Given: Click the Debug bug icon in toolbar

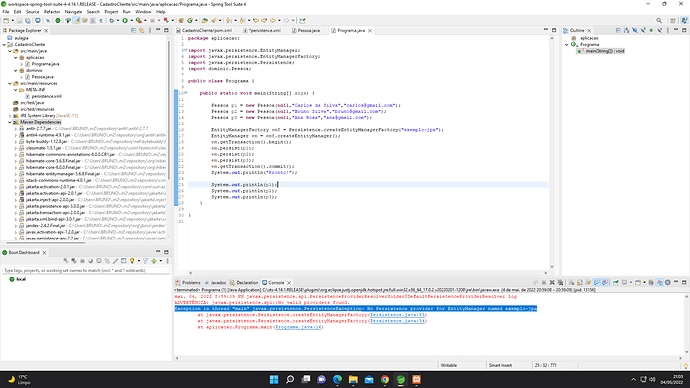Looking at the screenshot, I should [x=111, y=20].
